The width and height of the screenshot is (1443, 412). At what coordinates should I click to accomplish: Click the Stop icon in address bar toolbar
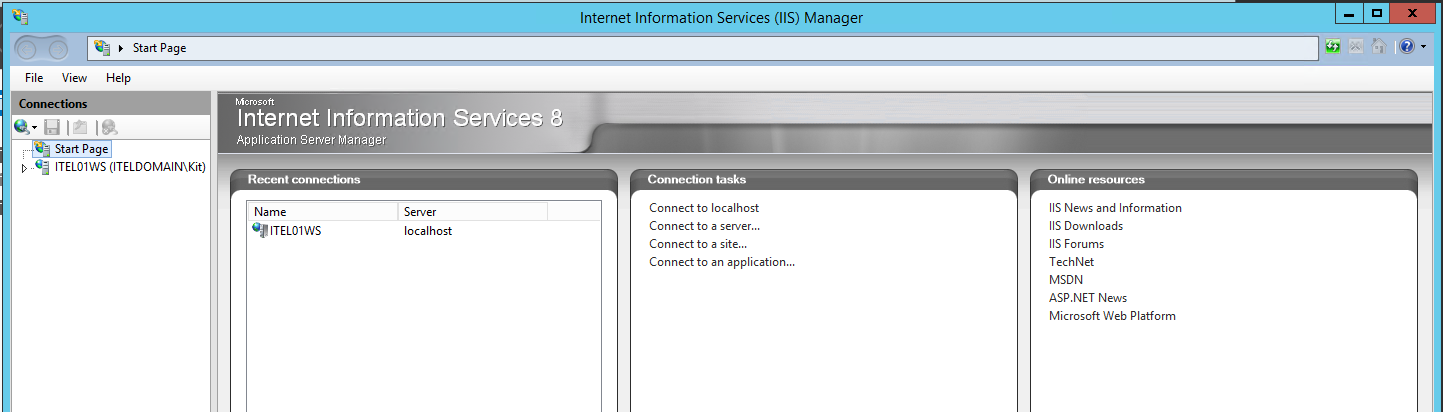pos(1356,47)
